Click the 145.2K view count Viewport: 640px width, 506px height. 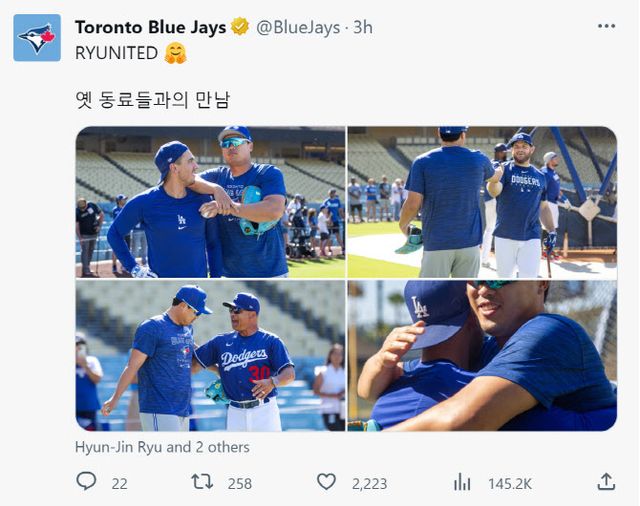(x=510, y=483)
